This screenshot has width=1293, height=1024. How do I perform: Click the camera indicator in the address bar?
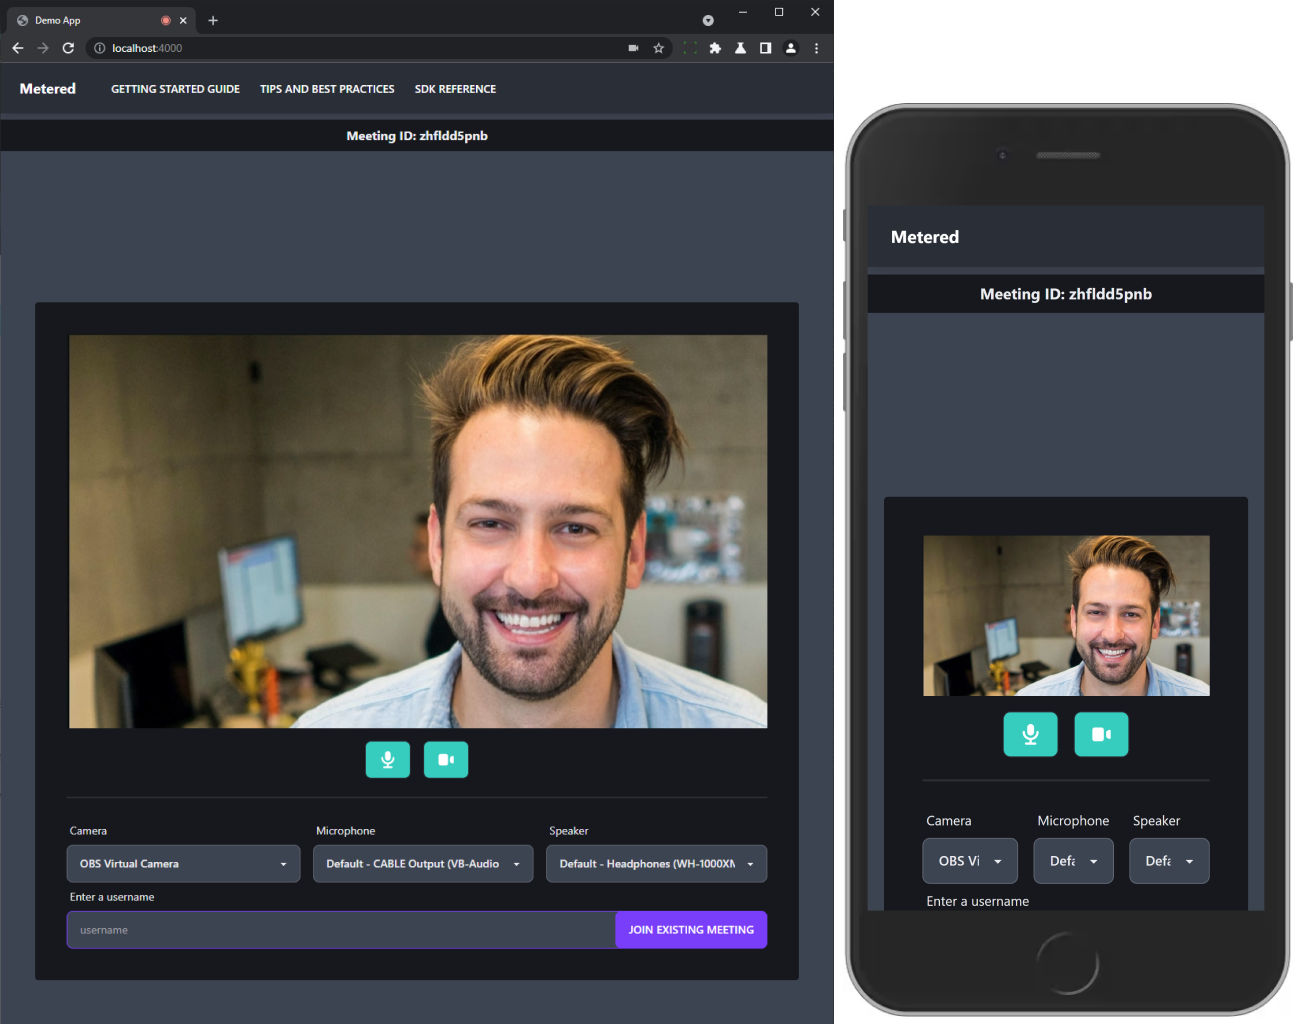click(x=633, y=48)
